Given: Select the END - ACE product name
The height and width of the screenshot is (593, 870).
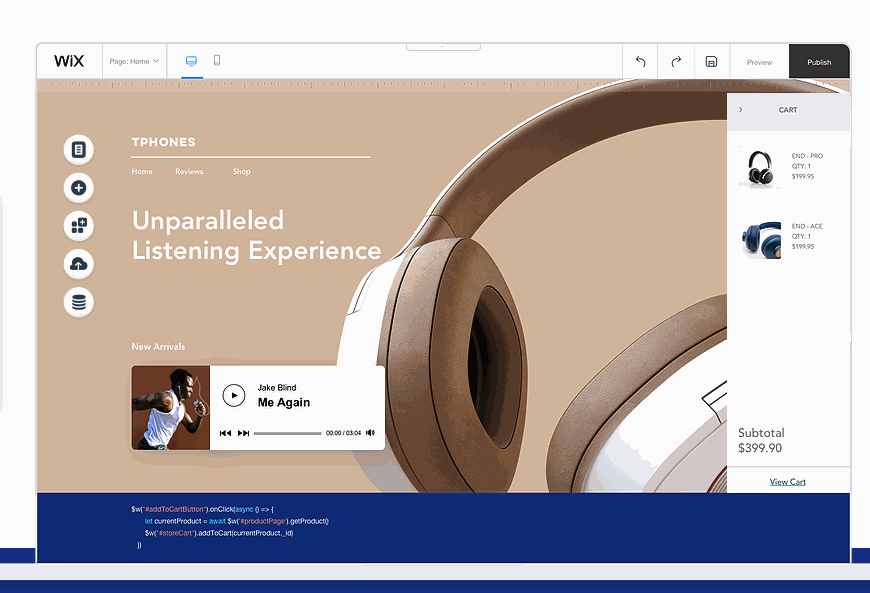Looking at the screenshot, I should (x=807, y=226).
